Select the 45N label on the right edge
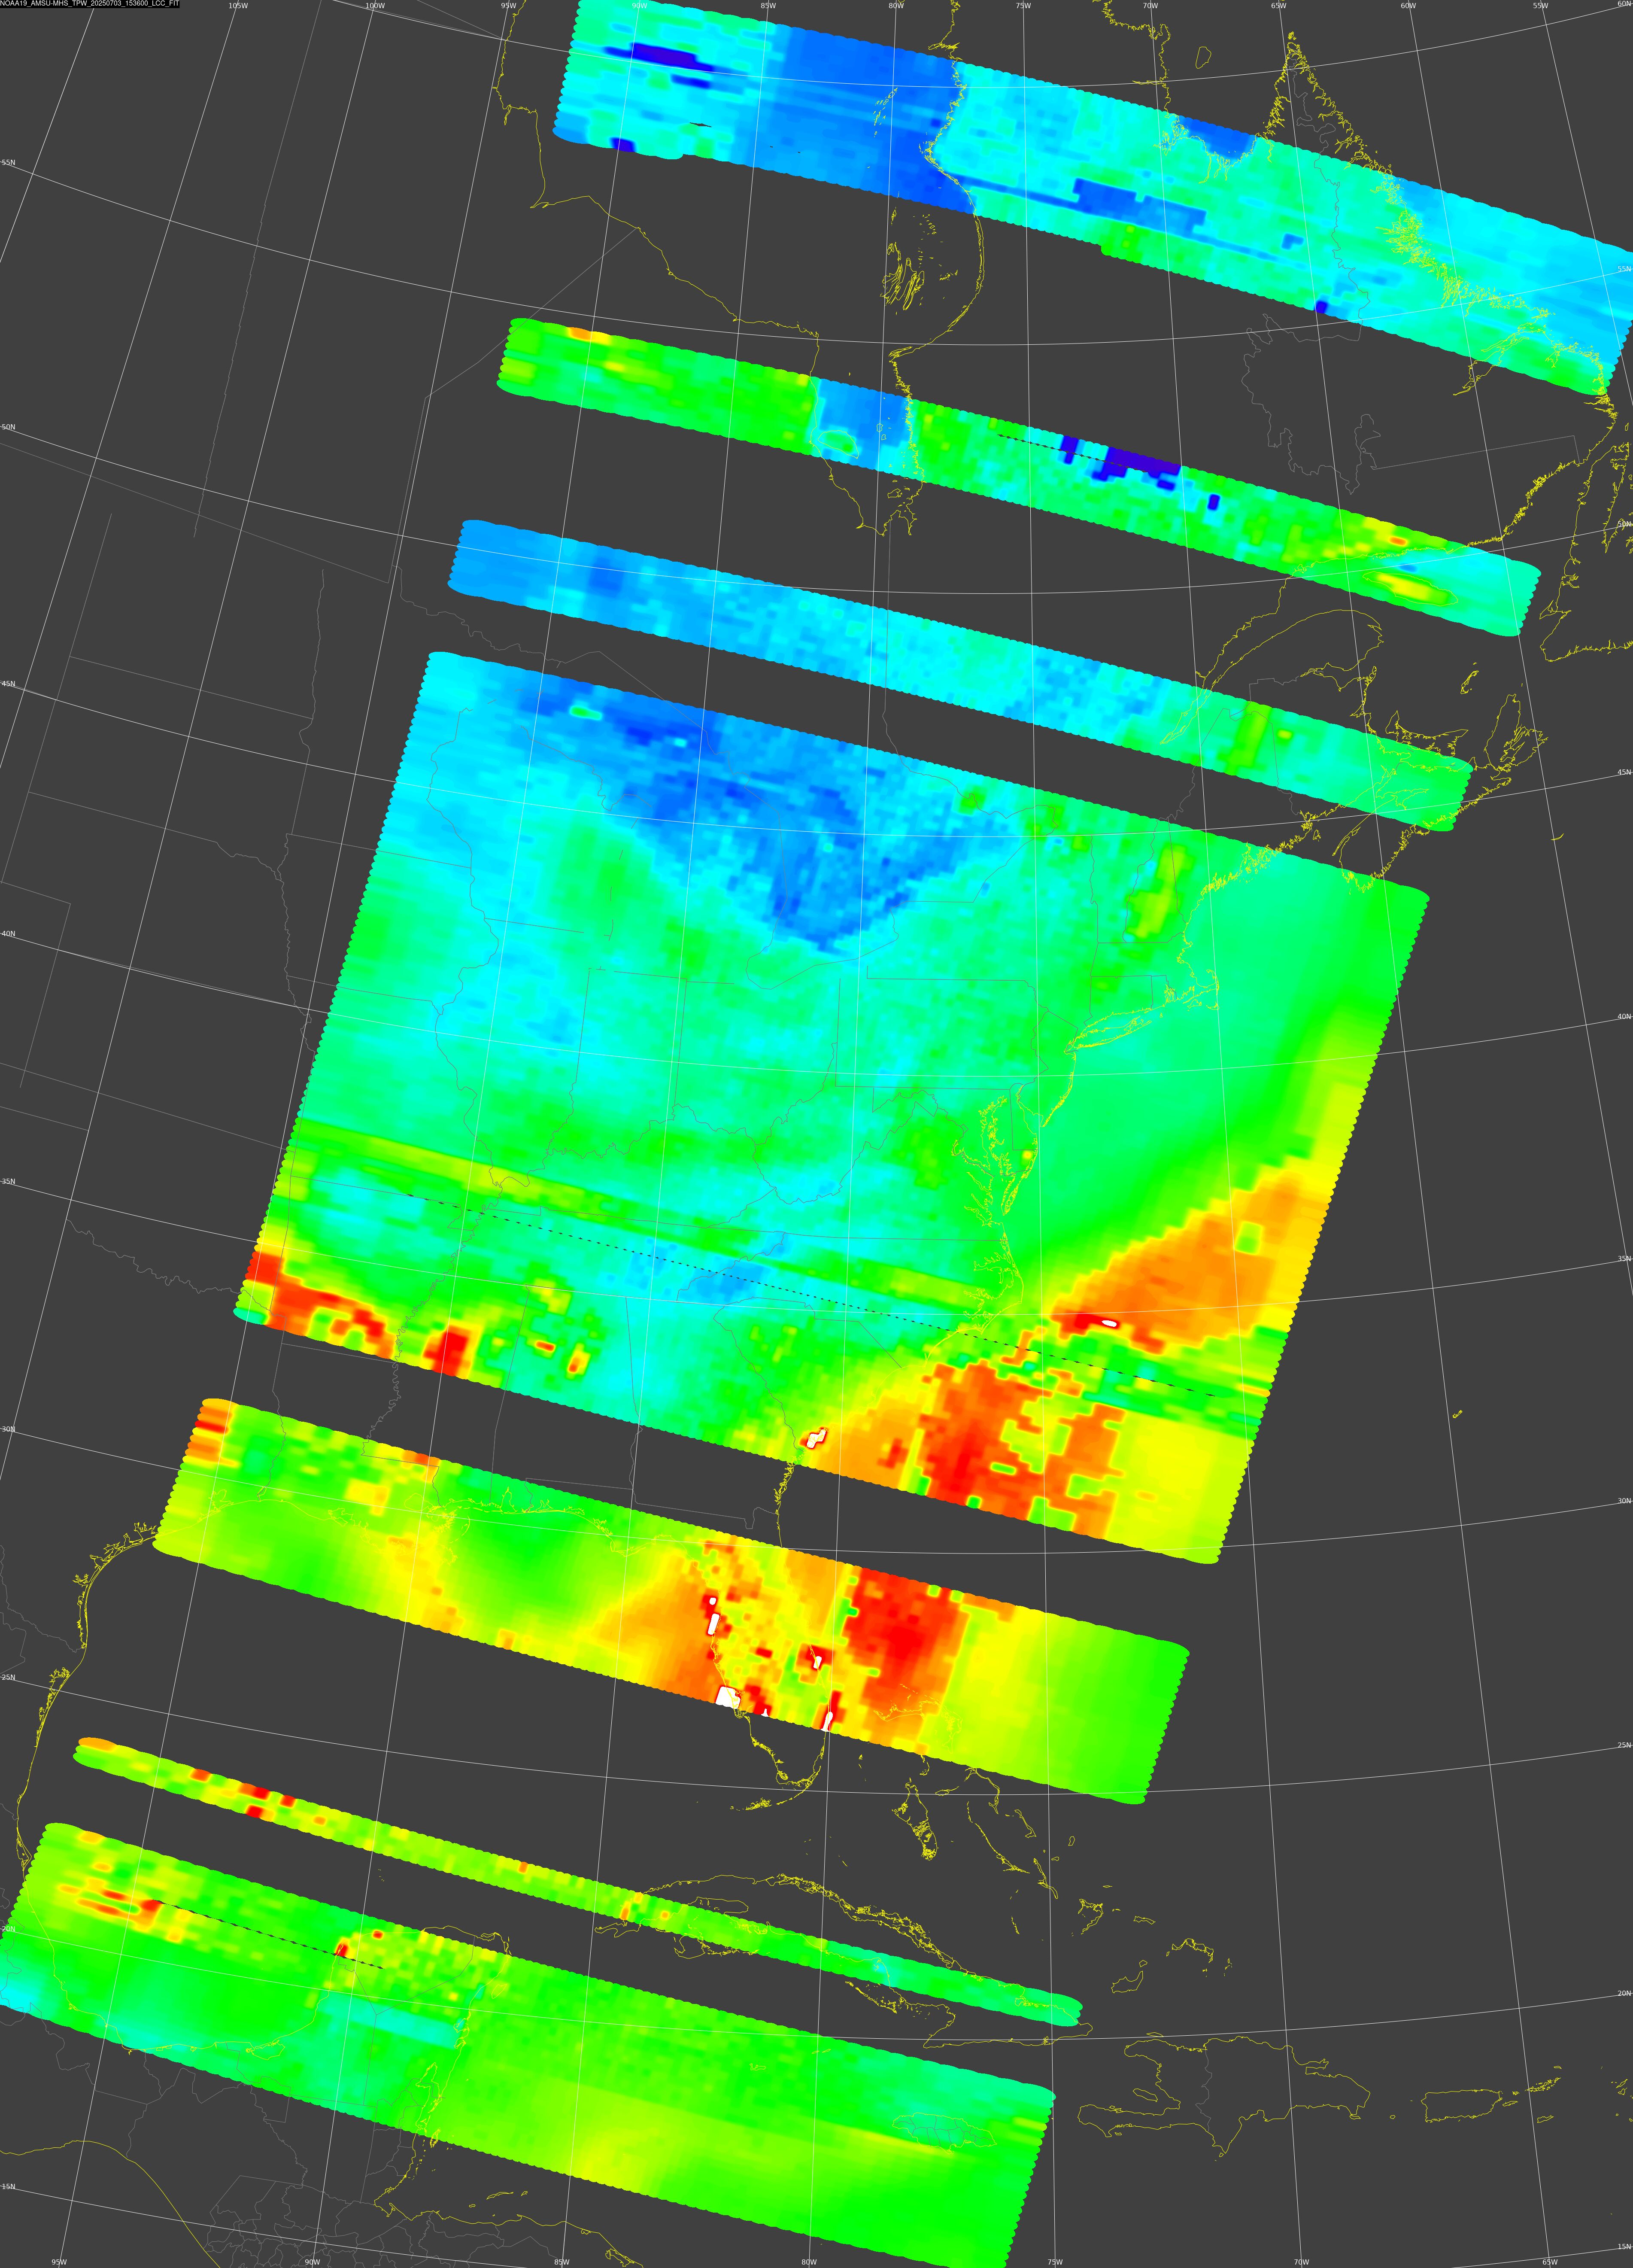The width and height of the screenshot is (1633, 2268). (x=1624, y=772)
